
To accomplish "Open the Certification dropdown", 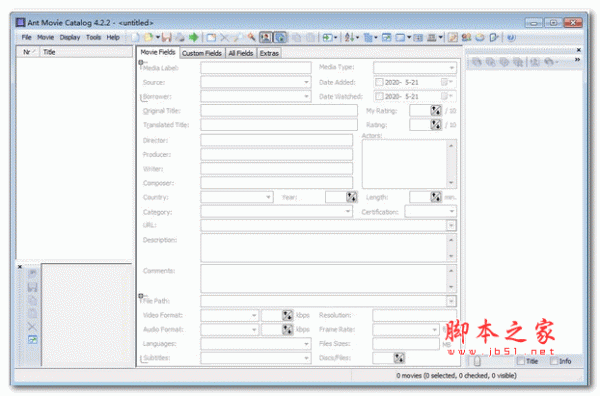I will (452, 211).
